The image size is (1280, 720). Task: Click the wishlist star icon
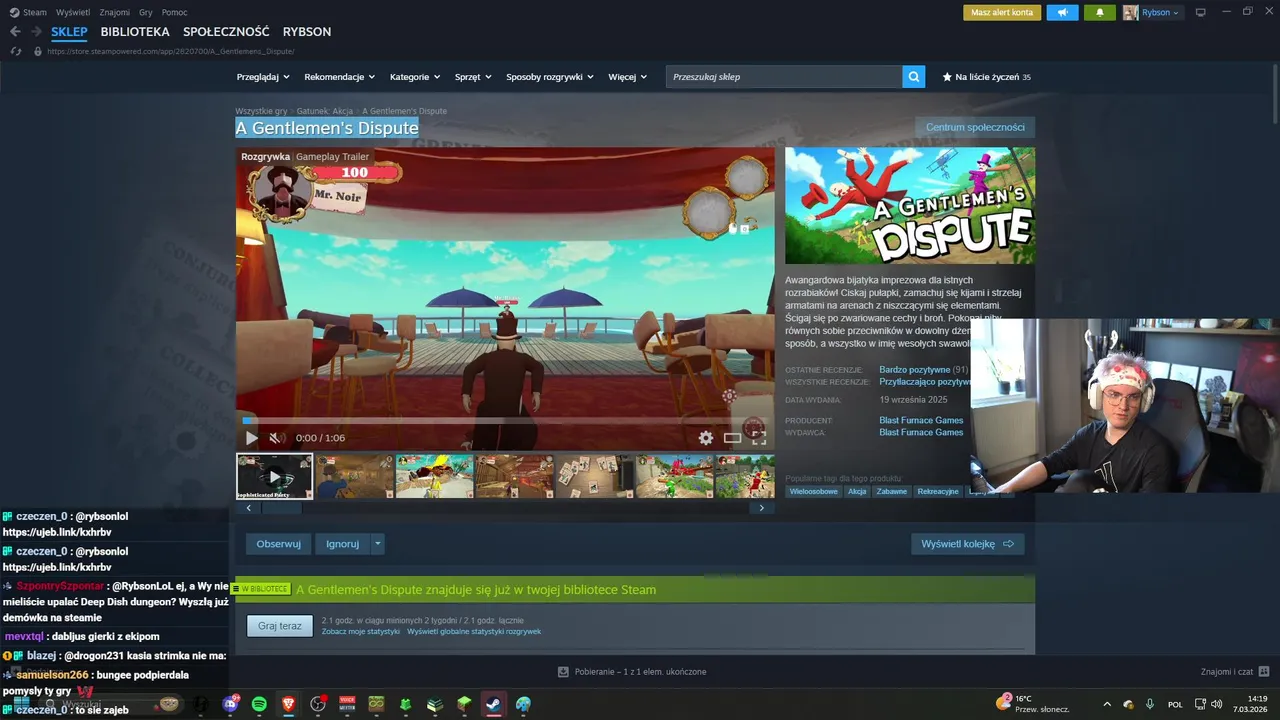point(947,77)
